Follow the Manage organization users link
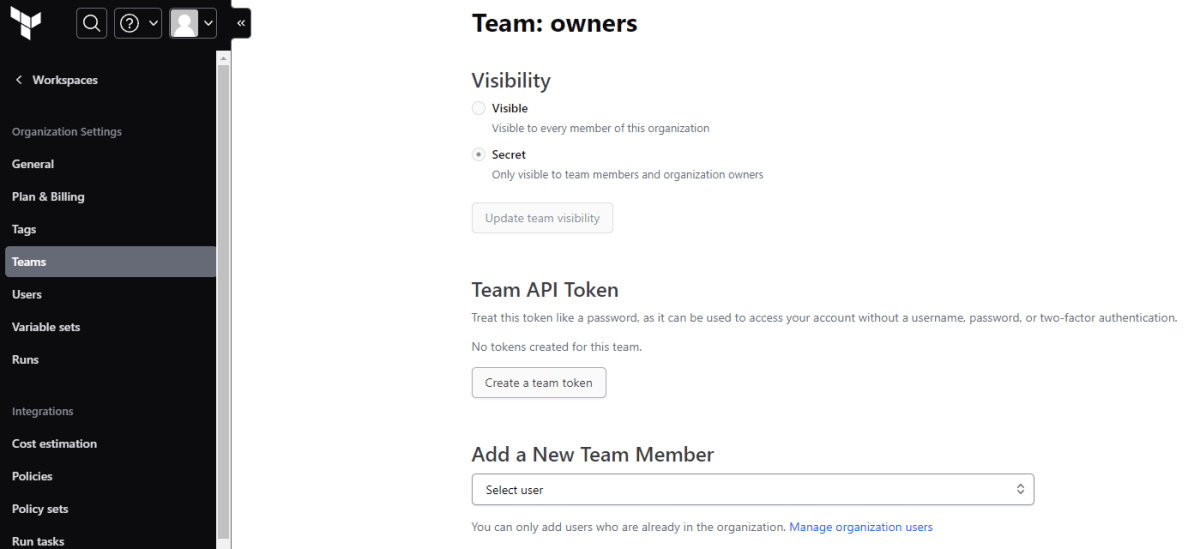 [x=861, y=527]
